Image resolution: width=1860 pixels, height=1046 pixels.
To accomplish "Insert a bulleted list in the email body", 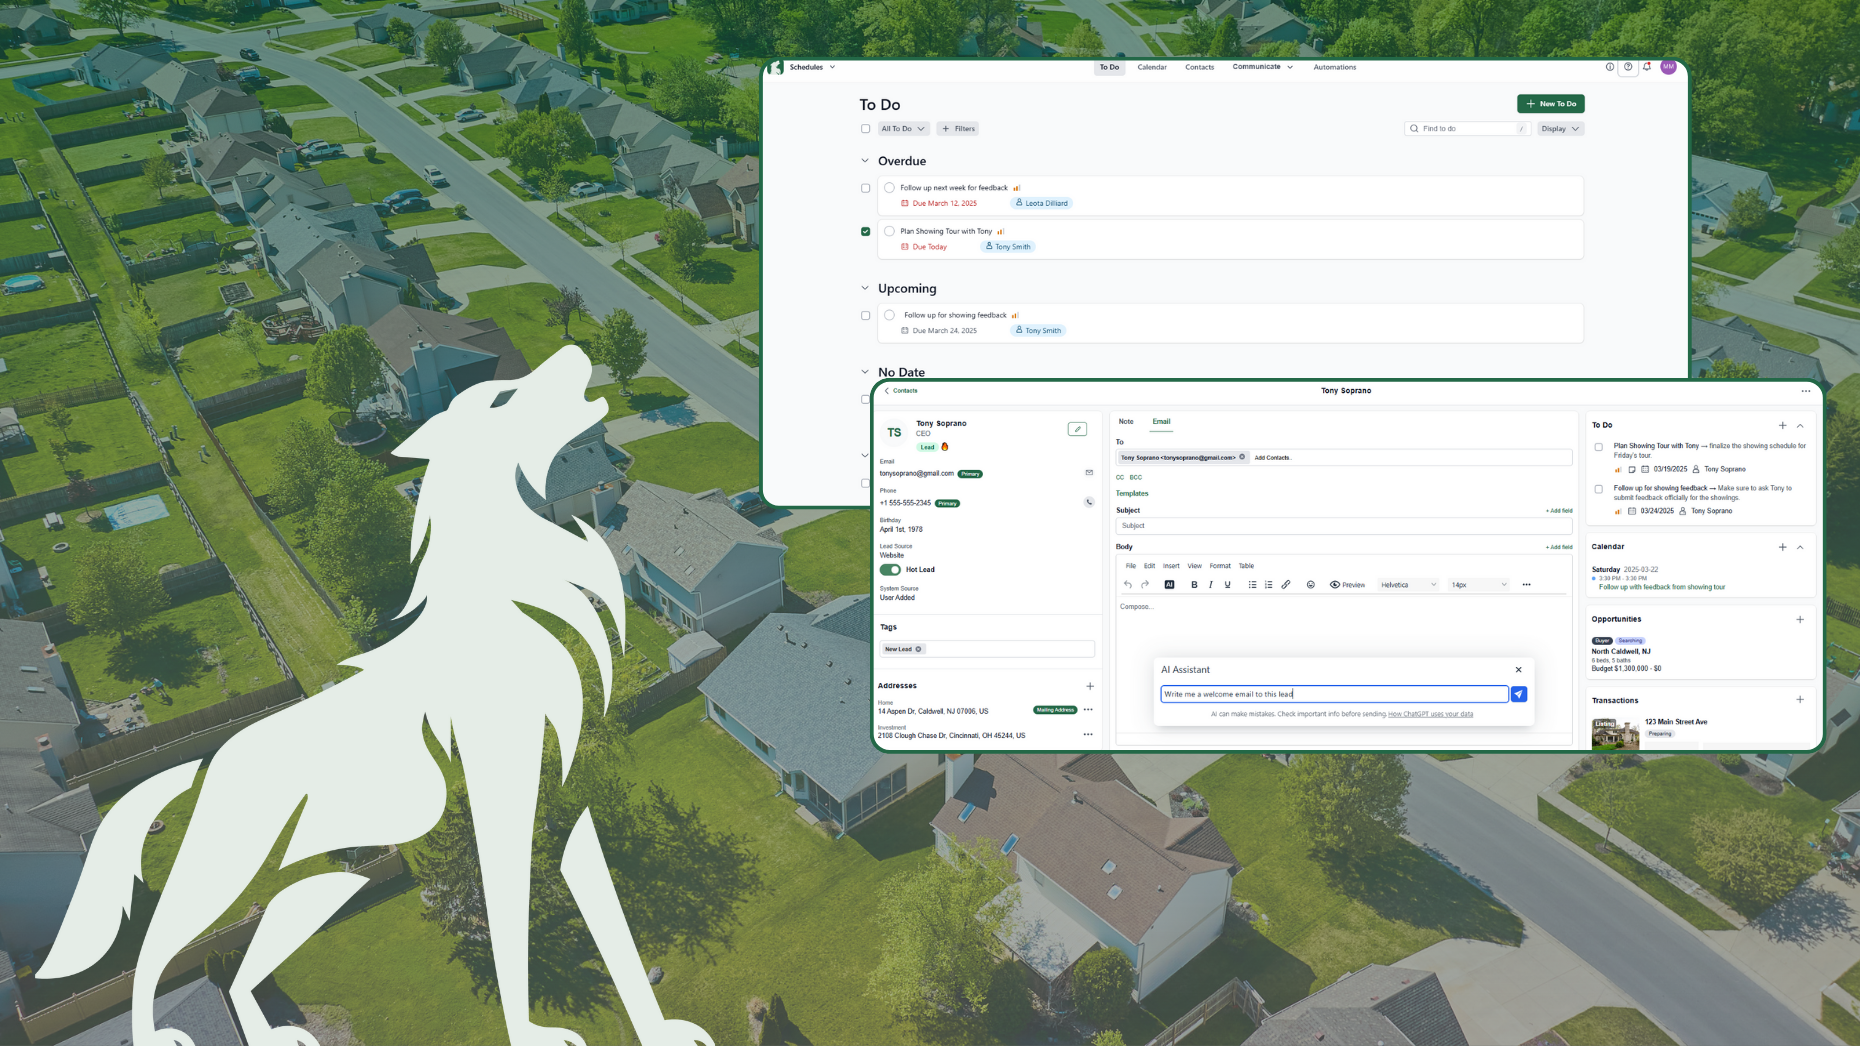I will 1252,585.
